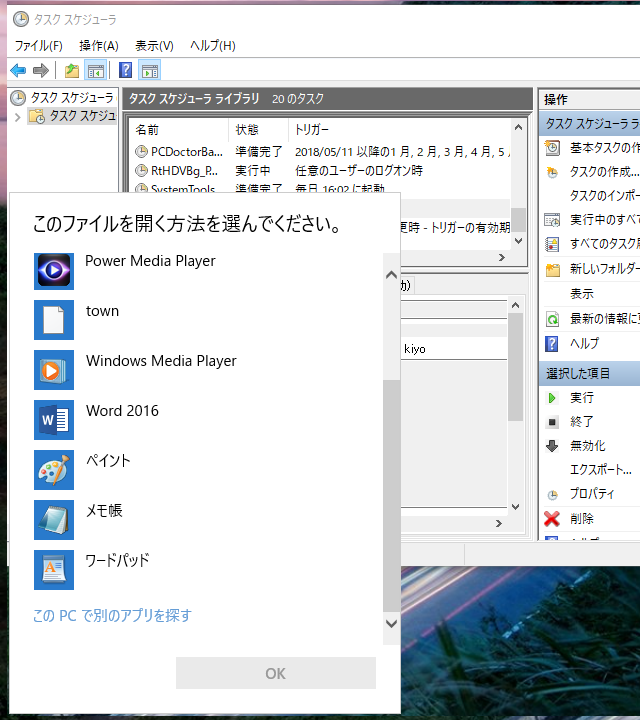The image size is (640, 720).
Task: Select the メモ帳 app icon
Action: (54, 520)
